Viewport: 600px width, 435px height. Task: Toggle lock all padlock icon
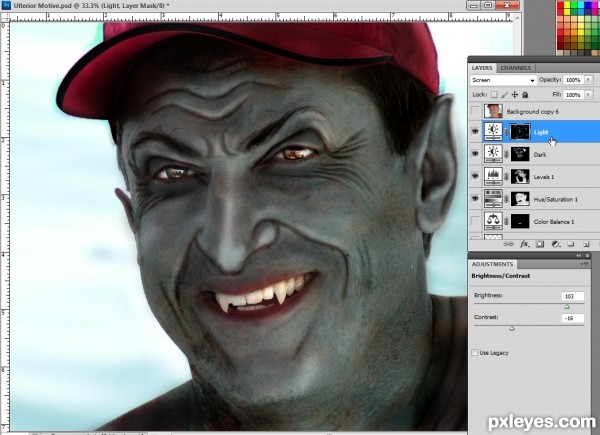525,94
